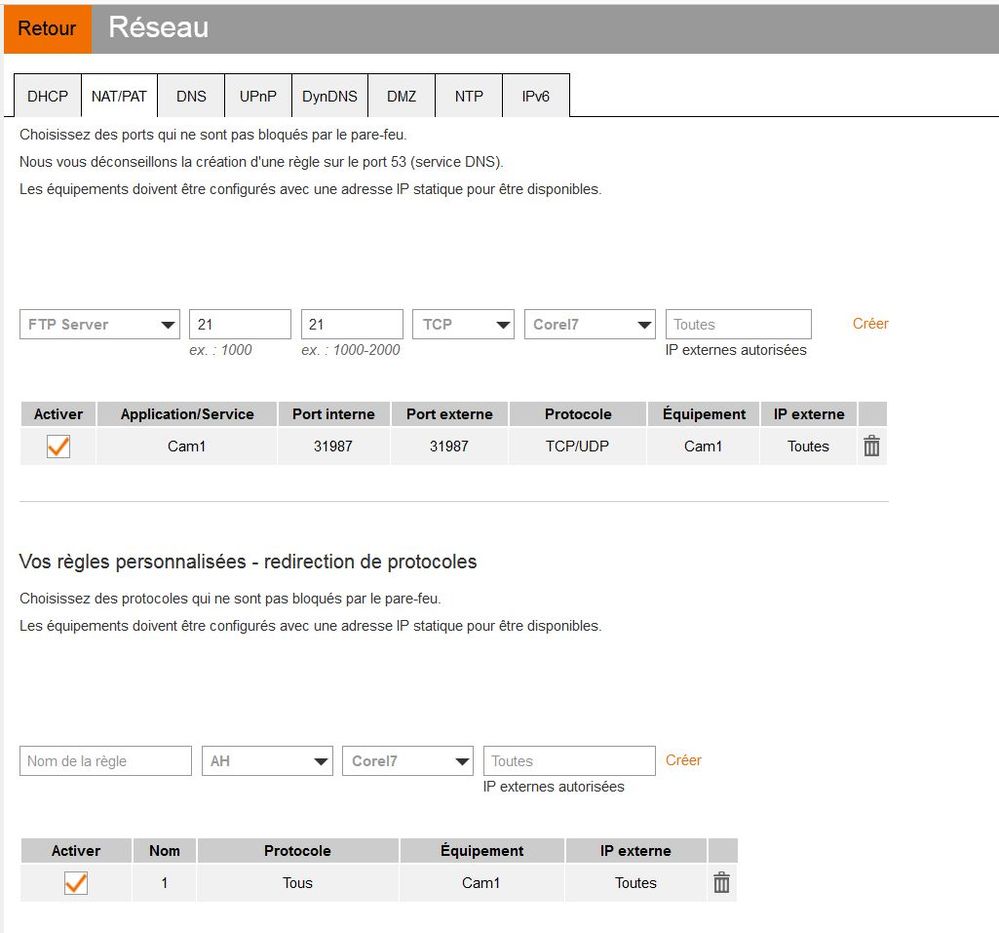The width and height of the screenshot is (999, 933).
Task: Uncheck Activer for Cam1 port rule
Action: [x=58, y=447]
